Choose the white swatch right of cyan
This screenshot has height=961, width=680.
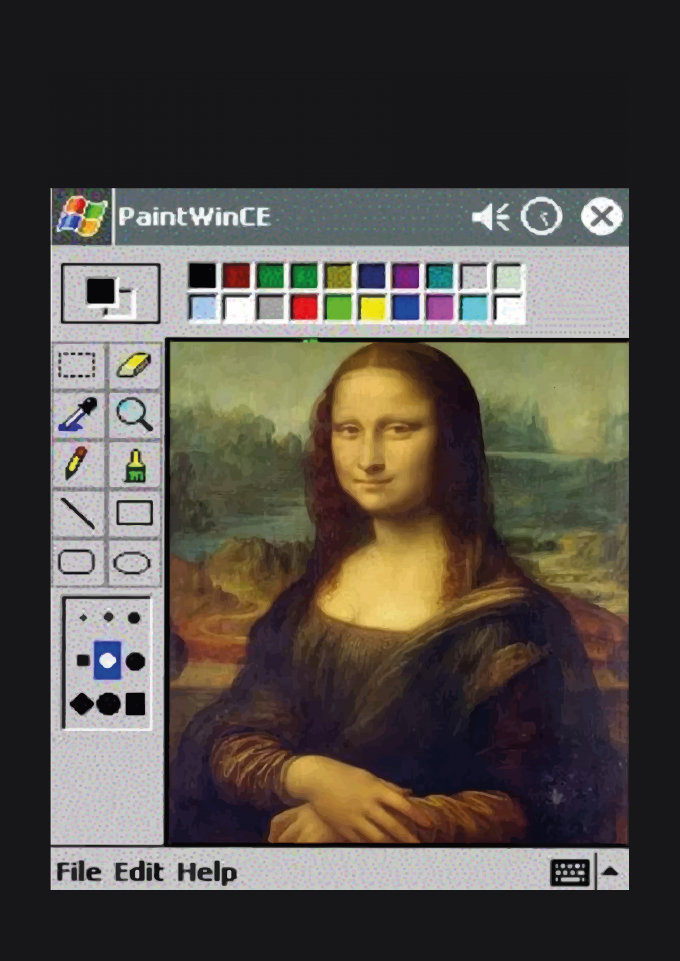click(x=508, y=308)
